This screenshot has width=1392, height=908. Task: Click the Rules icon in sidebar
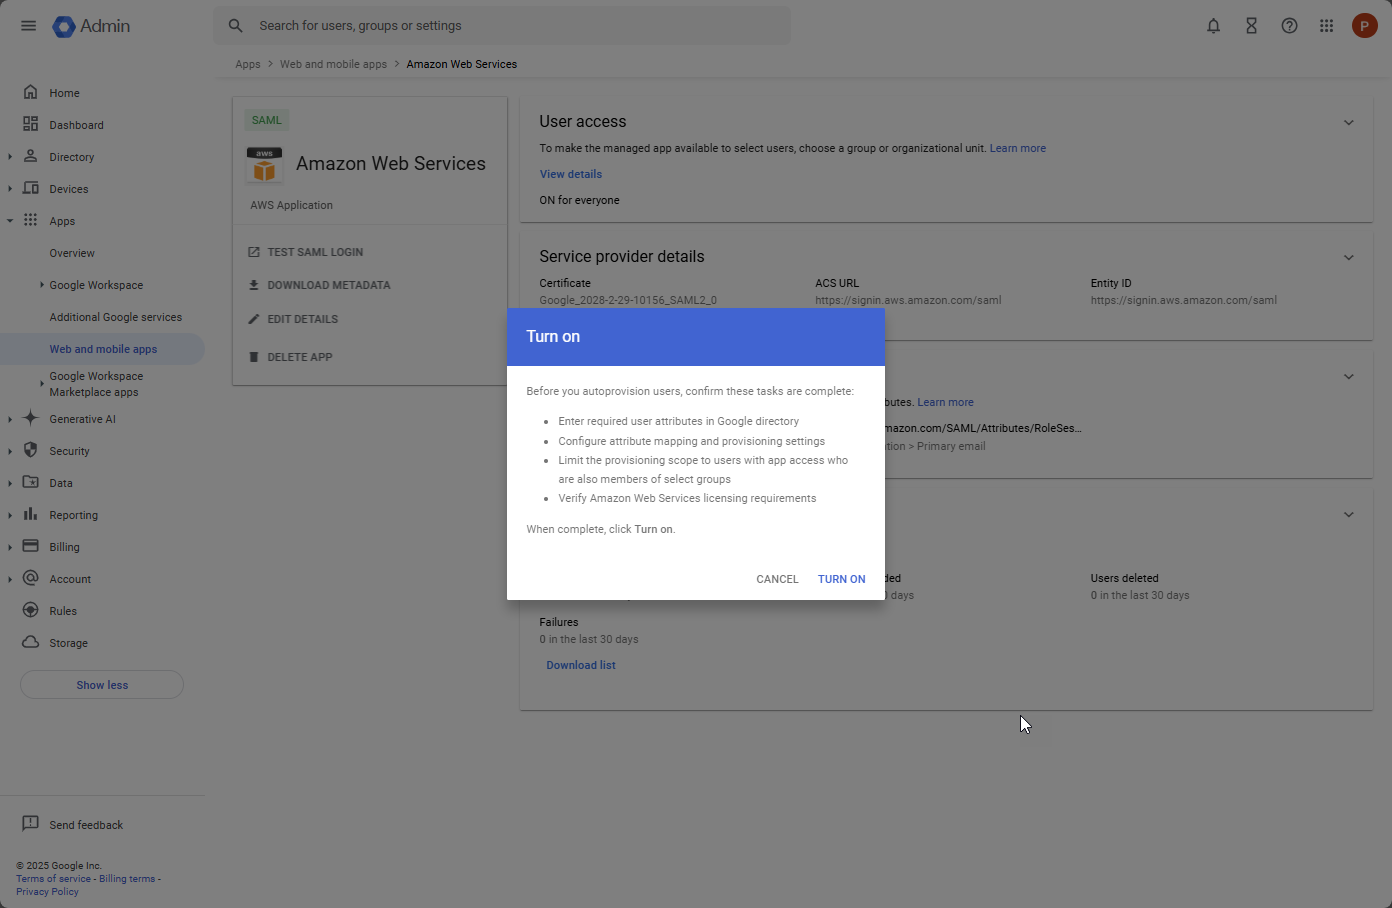(x=30, y=610)
